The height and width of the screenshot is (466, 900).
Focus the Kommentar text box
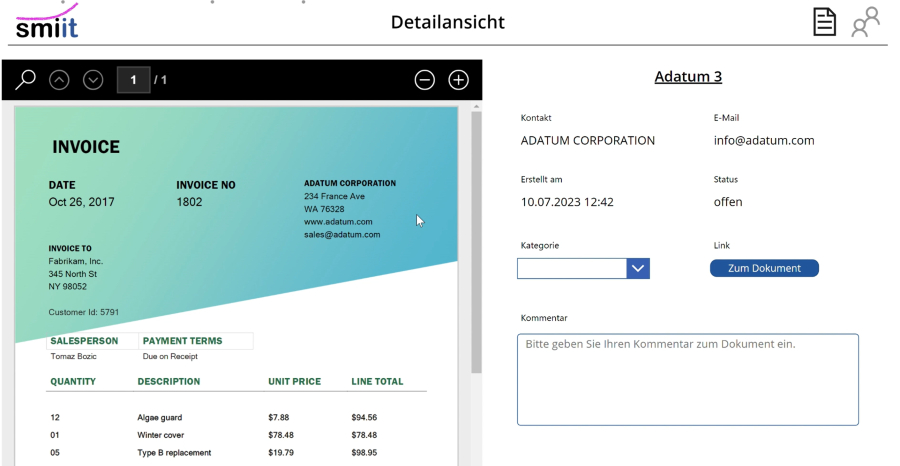[687, 379]
